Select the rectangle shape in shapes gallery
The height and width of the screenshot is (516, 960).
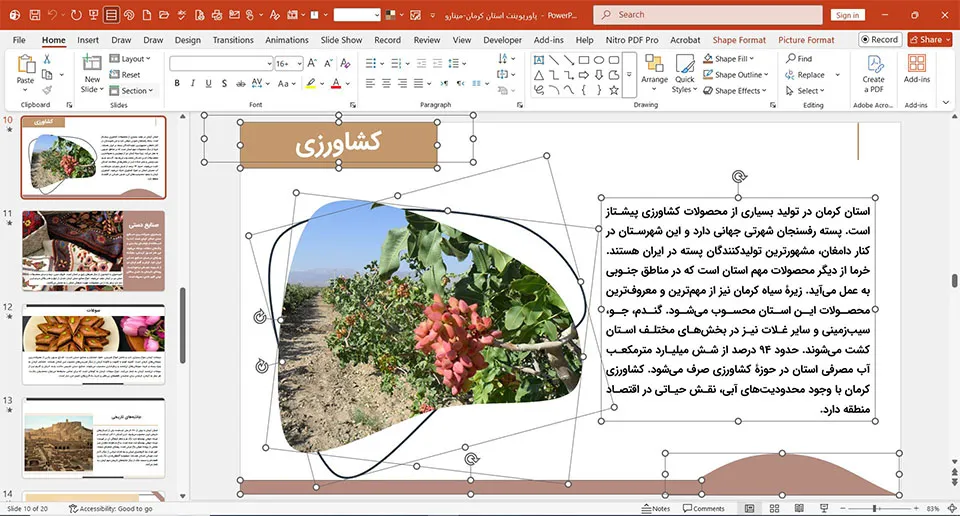[584, 60]
